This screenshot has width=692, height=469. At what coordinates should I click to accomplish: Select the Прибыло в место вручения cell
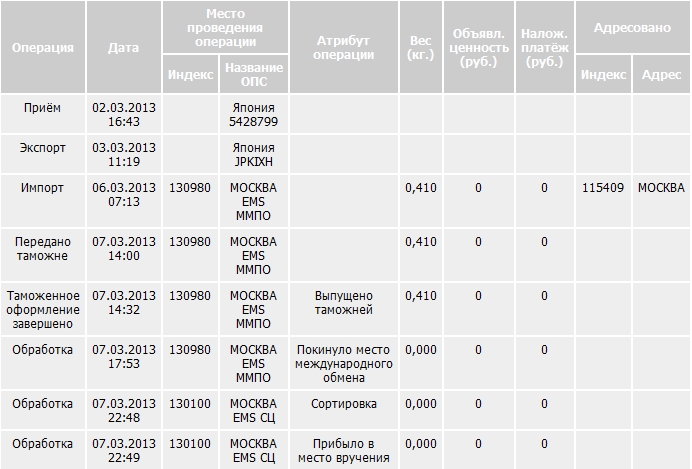[343, 451]
